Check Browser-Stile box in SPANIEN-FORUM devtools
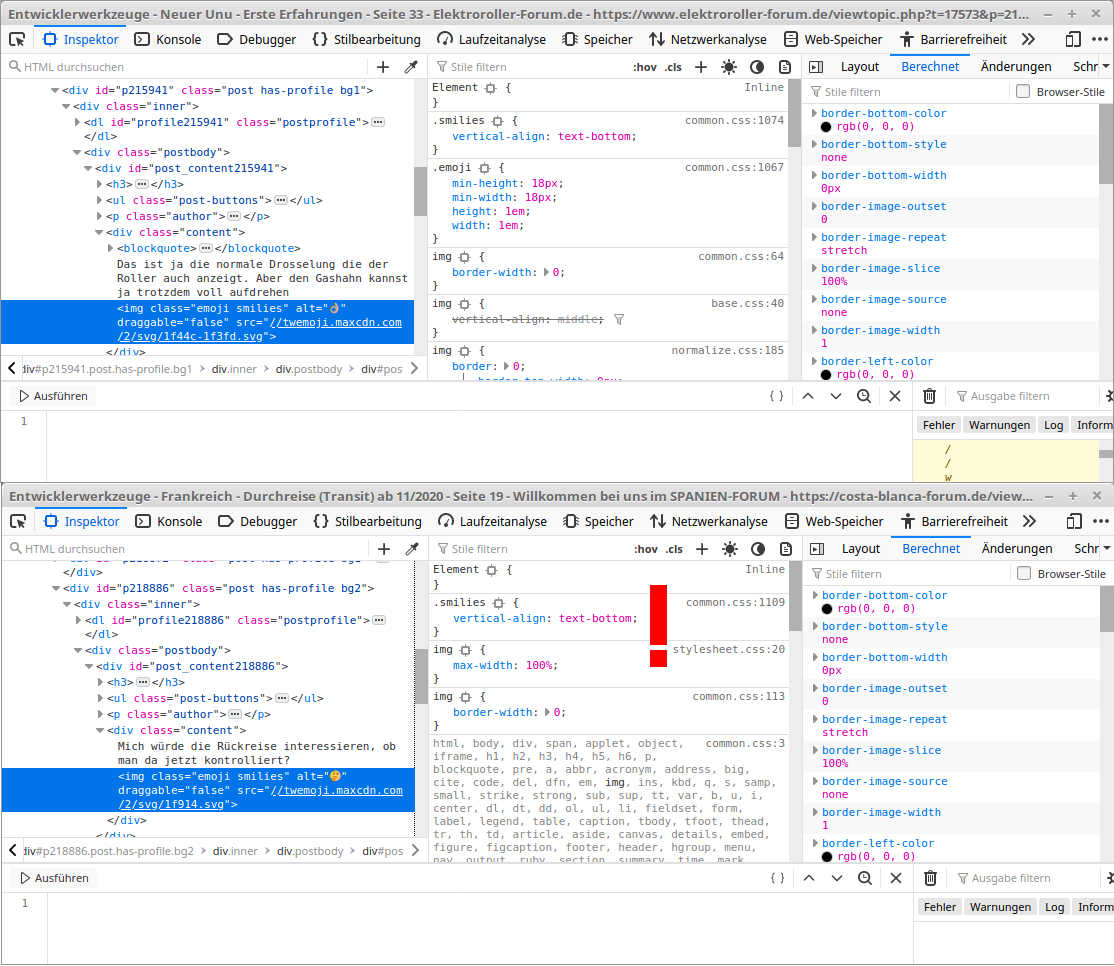Screen dimensions: 1114x966 coord(1023,574)
